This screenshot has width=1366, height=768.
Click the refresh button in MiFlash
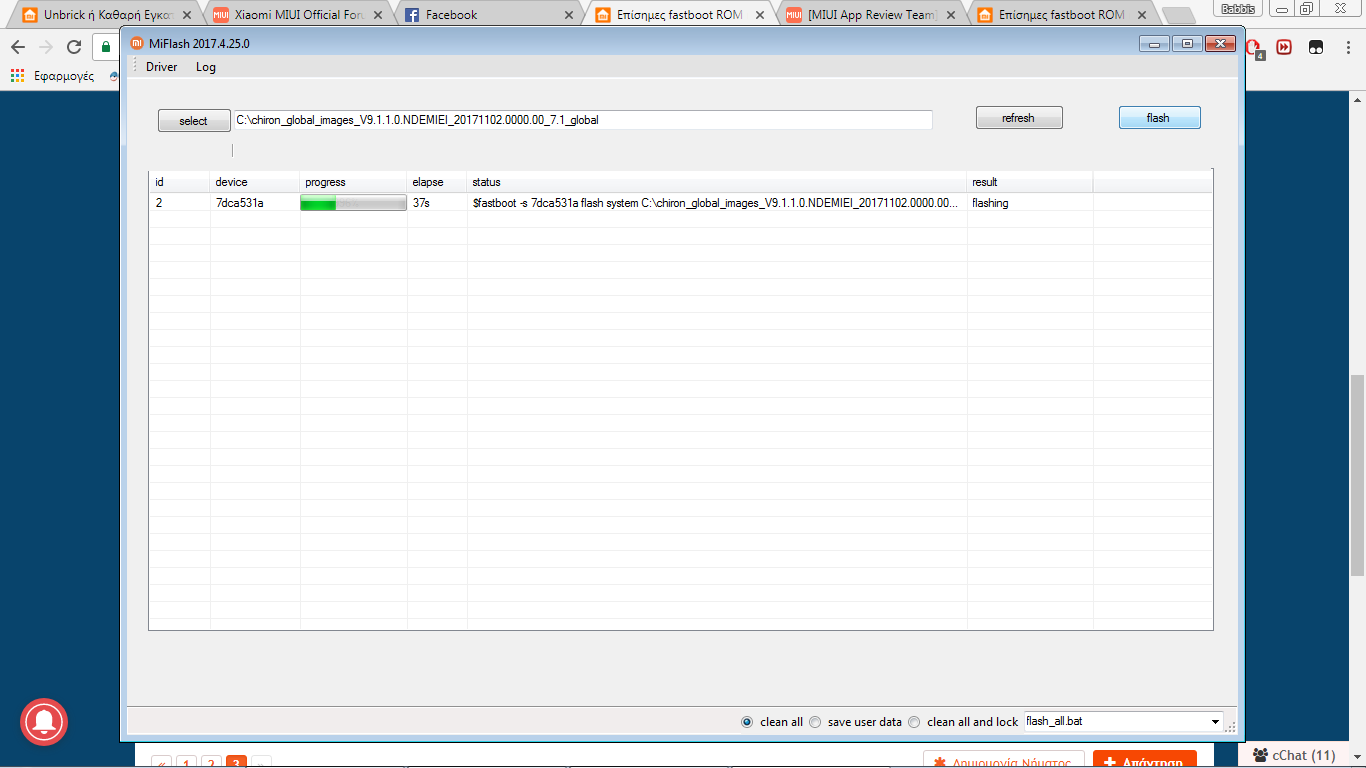(x=1019, y=118)
